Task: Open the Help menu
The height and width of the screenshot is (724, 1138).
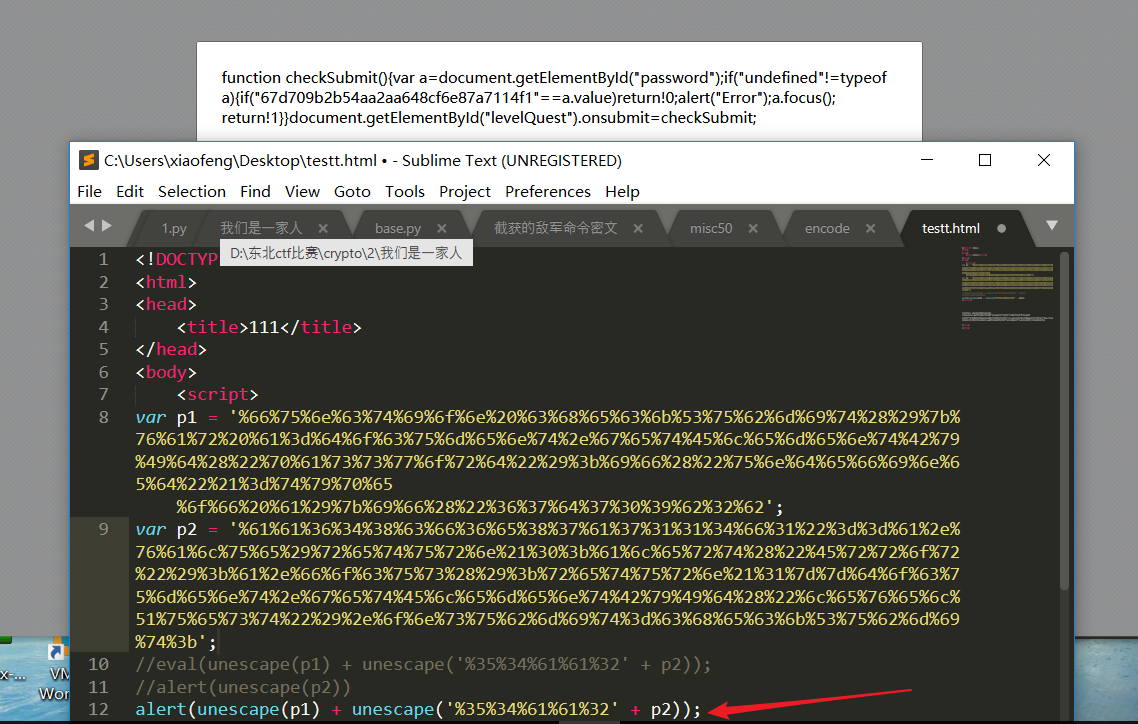Action: point(622,192)
